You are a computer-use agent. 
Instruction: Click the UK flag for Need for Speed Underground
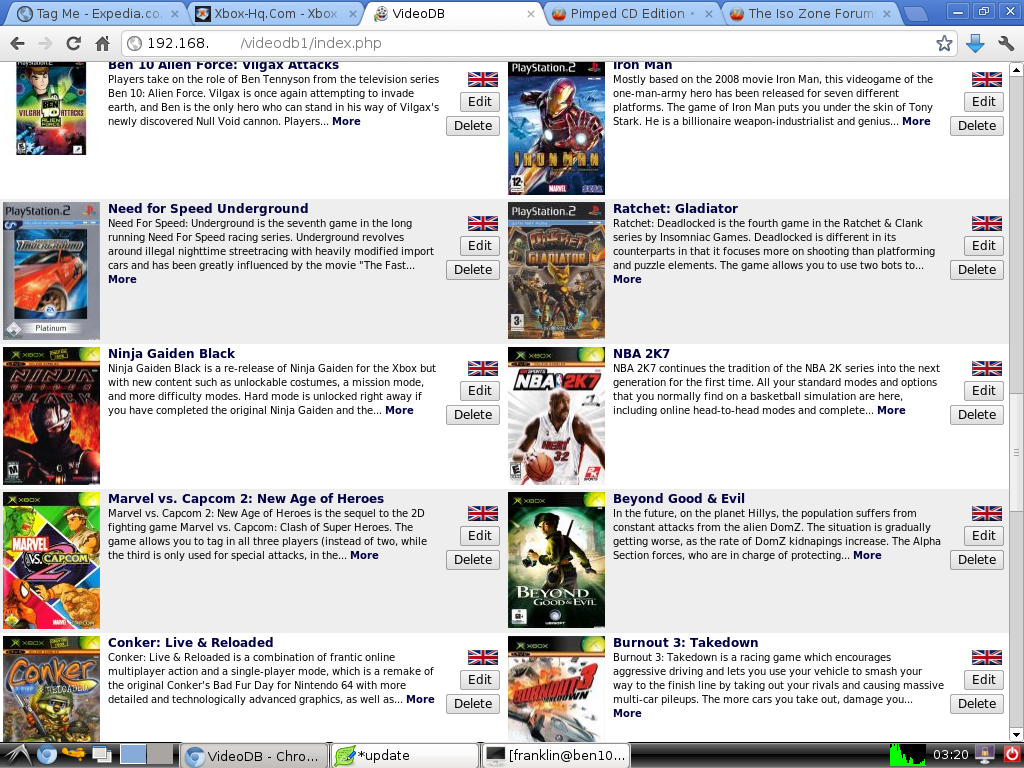(x=483, y=223)
